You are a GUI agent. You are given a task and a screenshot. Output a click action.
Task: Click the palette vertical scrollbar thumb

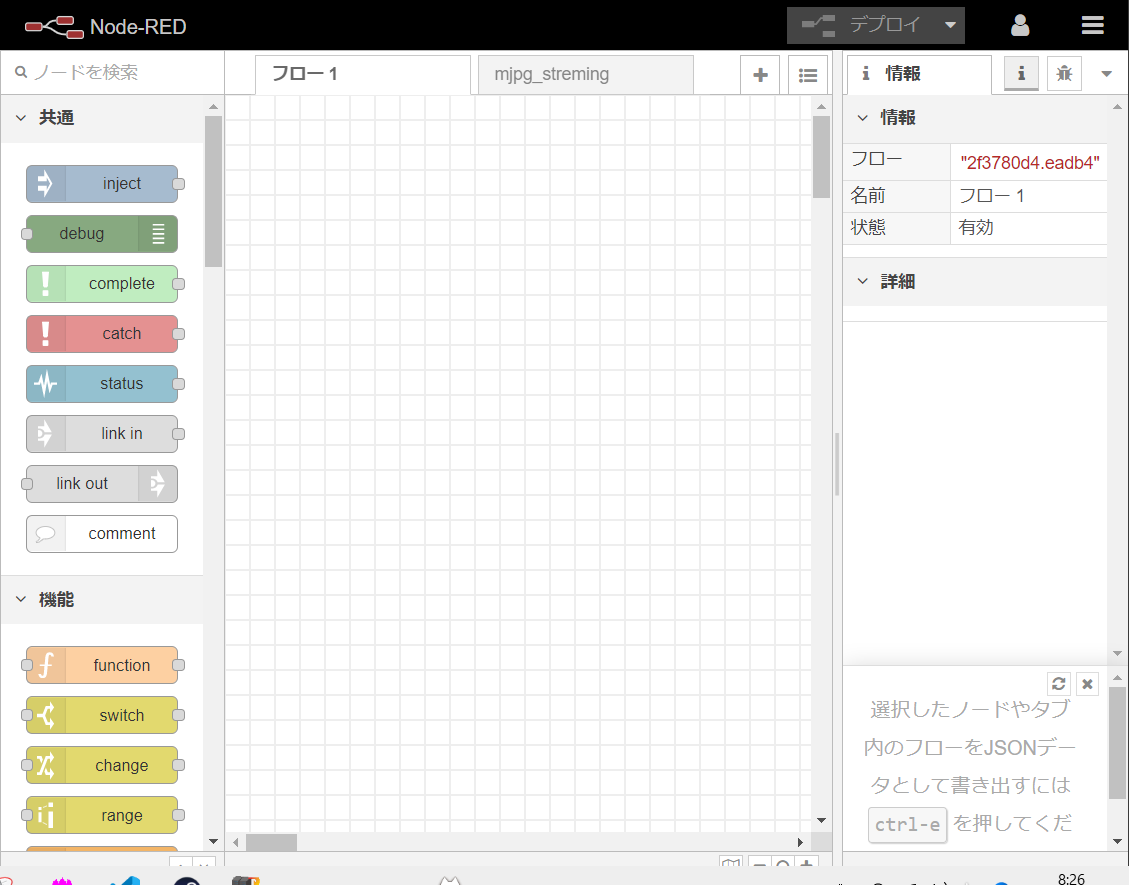213,192
